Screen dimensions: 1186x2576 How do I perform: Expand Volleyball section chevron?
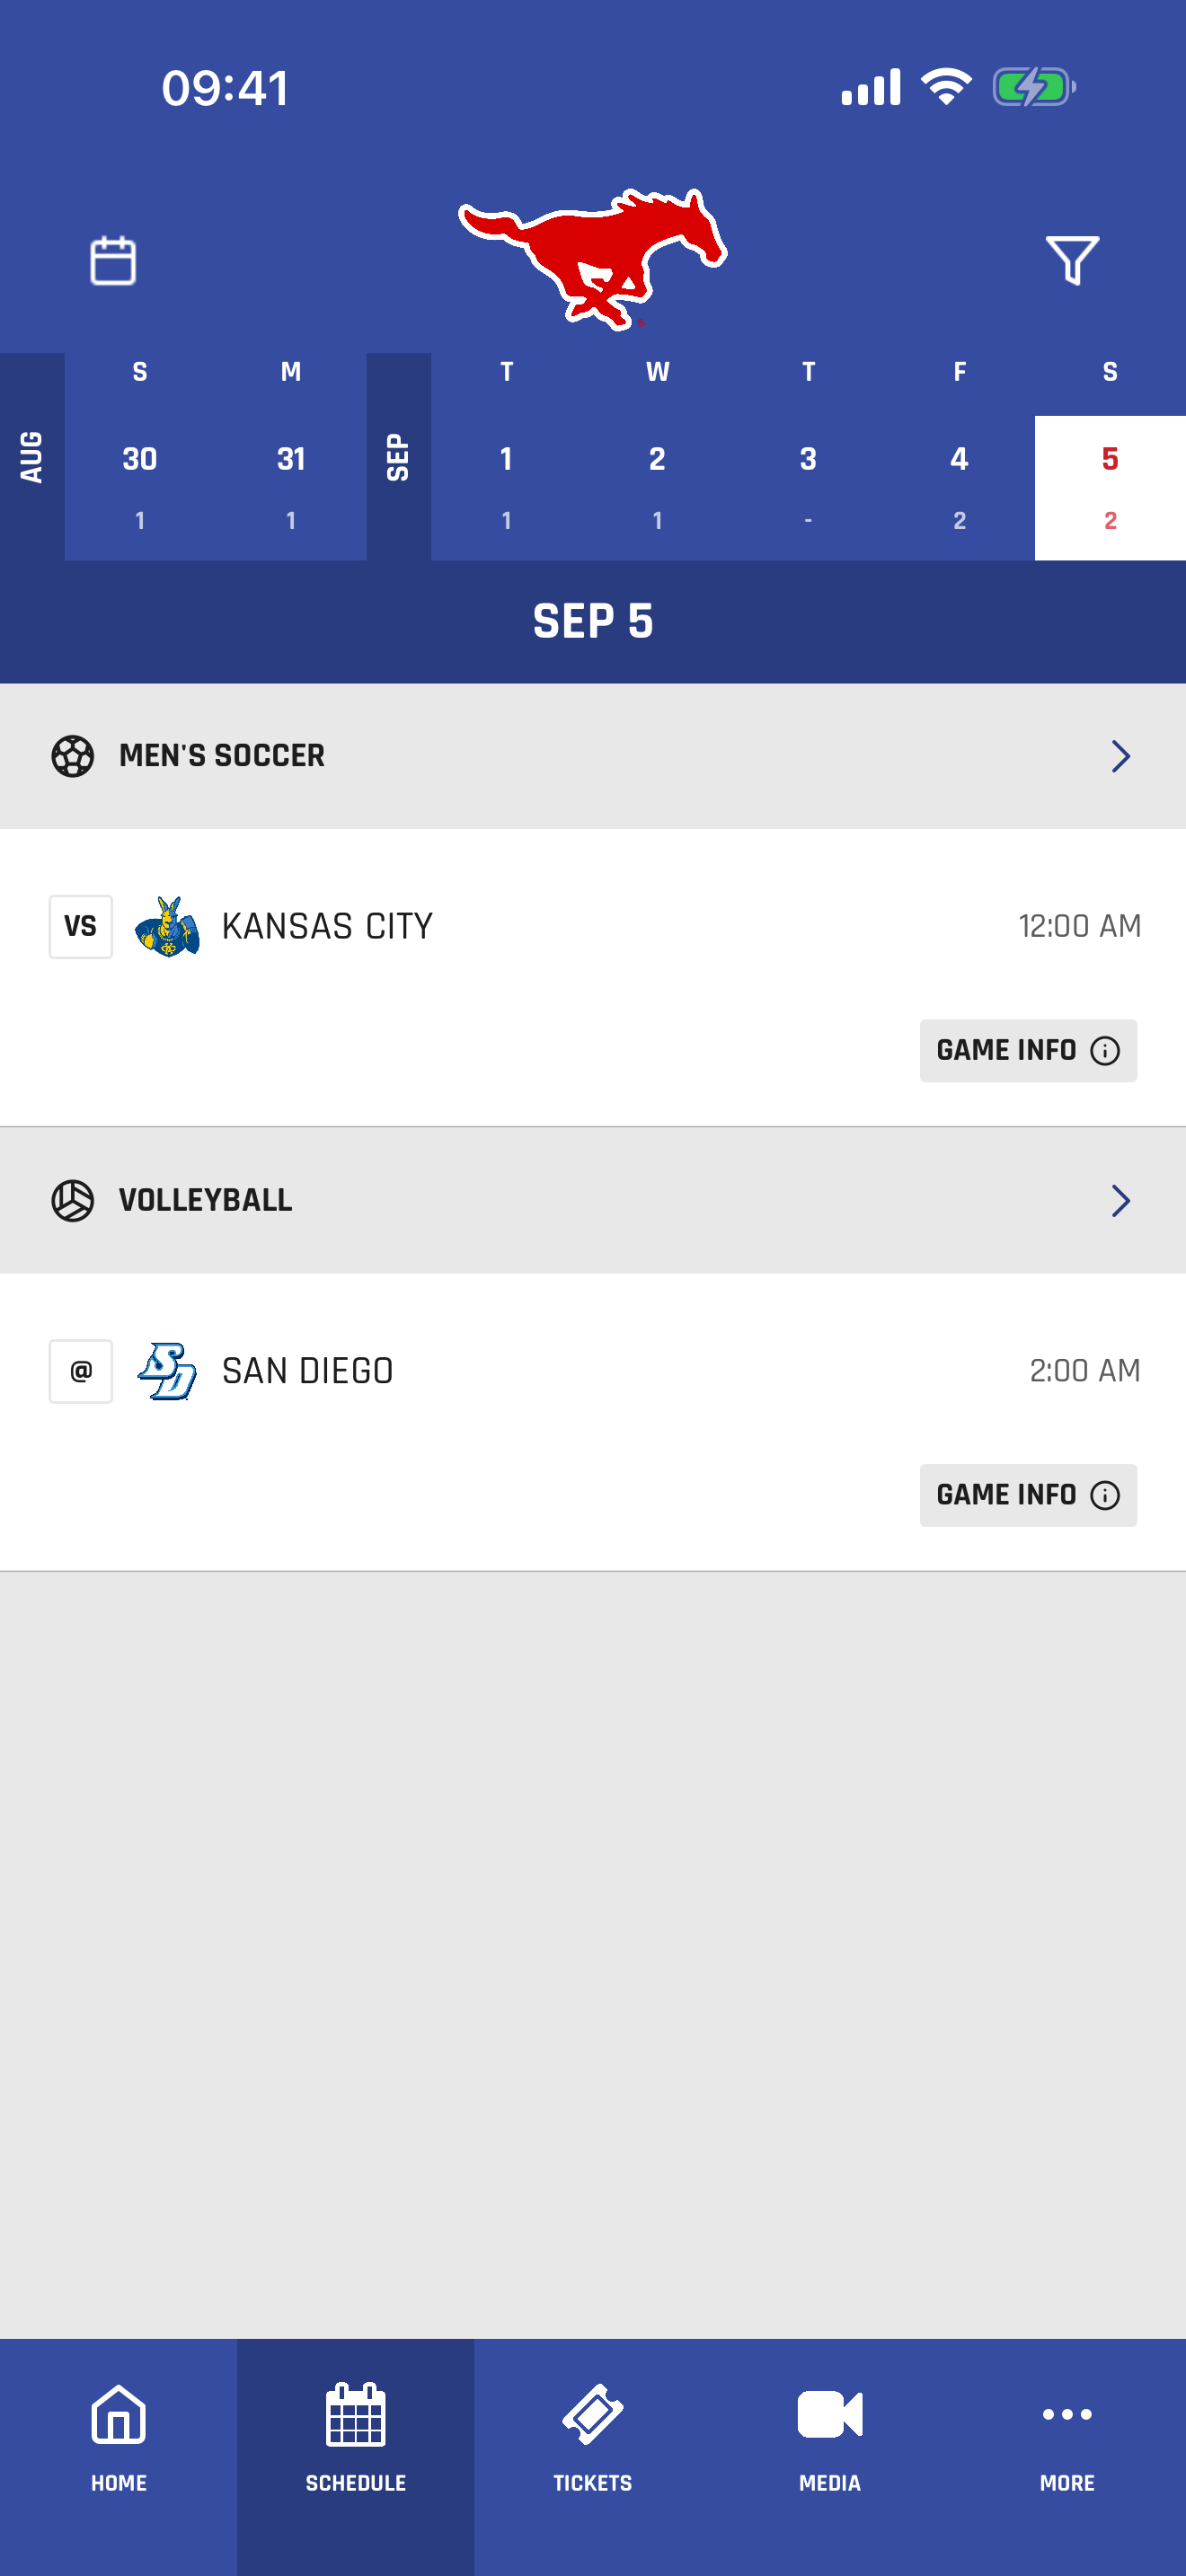(1121, 1200)
